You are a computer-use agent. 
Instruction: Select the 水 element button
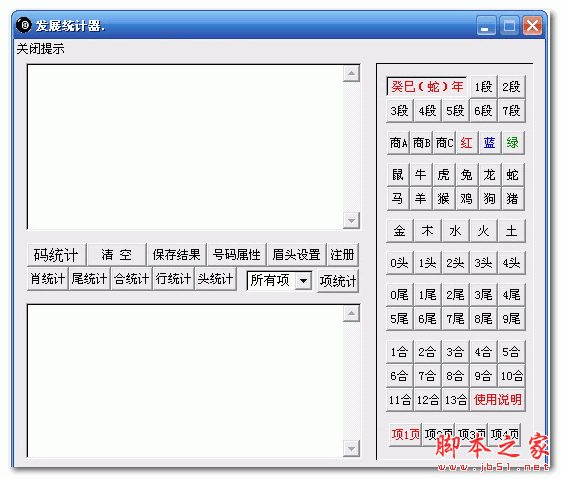point(455,231)
